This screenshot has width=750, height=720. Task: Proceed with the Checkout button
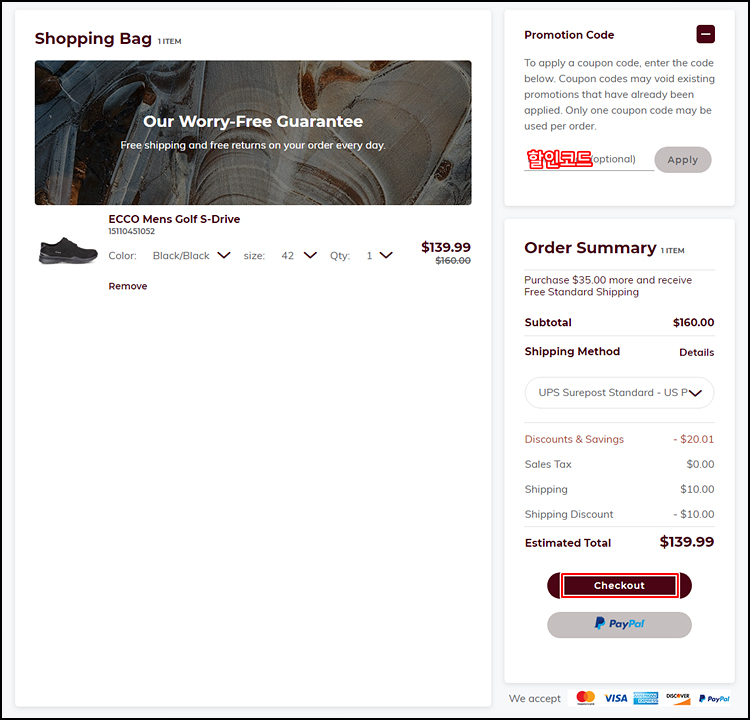pos(619,586)
